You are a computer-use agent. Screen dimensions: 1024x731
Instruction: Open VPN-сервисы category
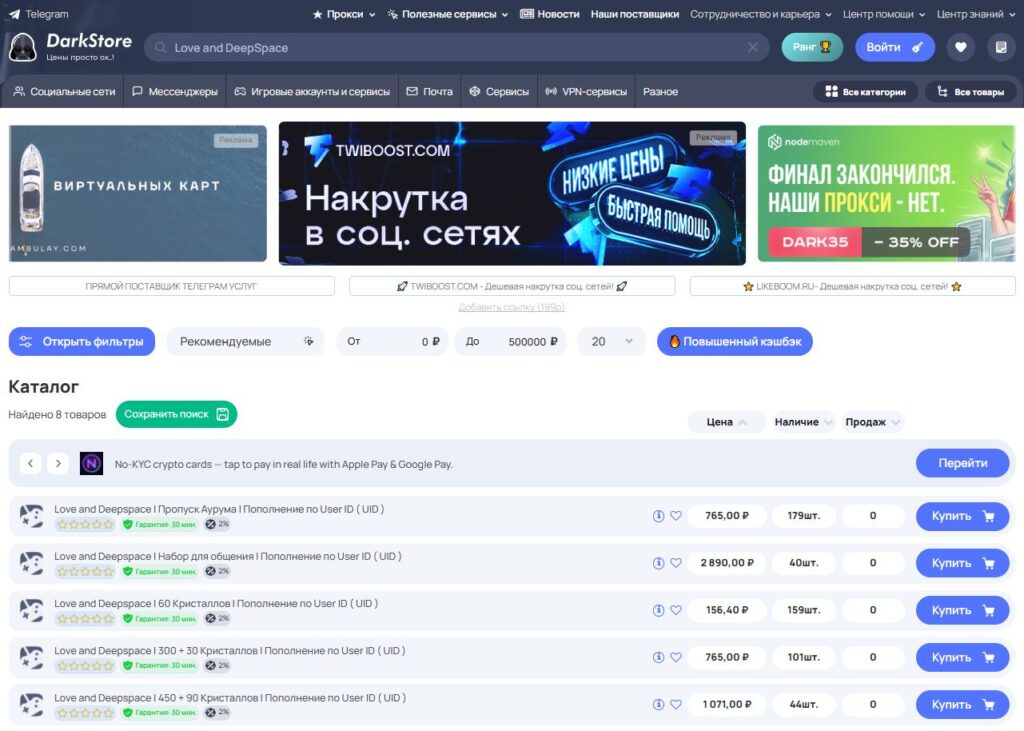pyautogui.click(x=586, y=91)
